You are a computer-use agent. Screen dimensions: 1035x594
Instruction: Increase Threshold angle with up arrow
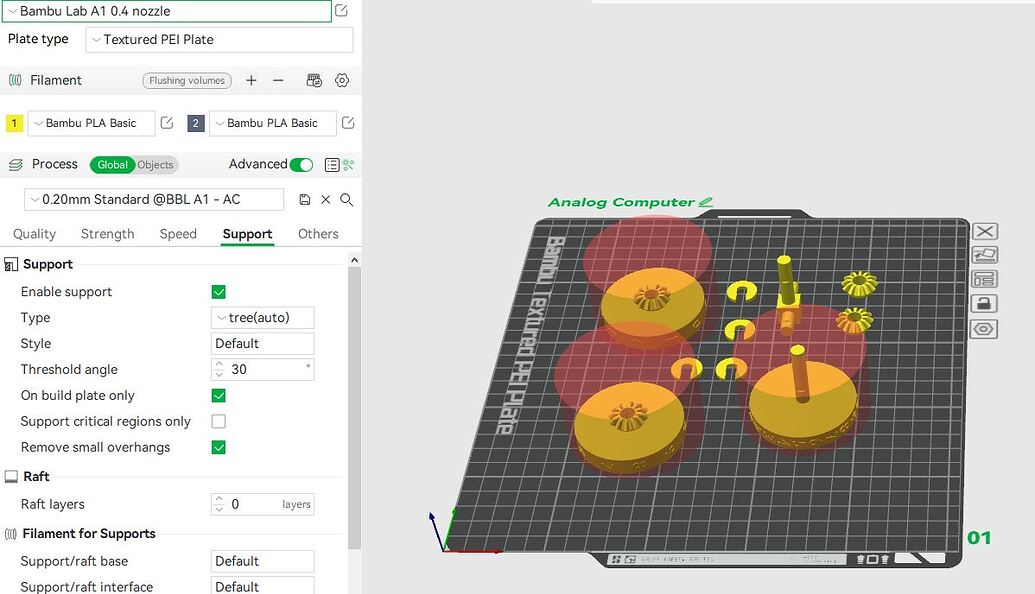(219, 364)
